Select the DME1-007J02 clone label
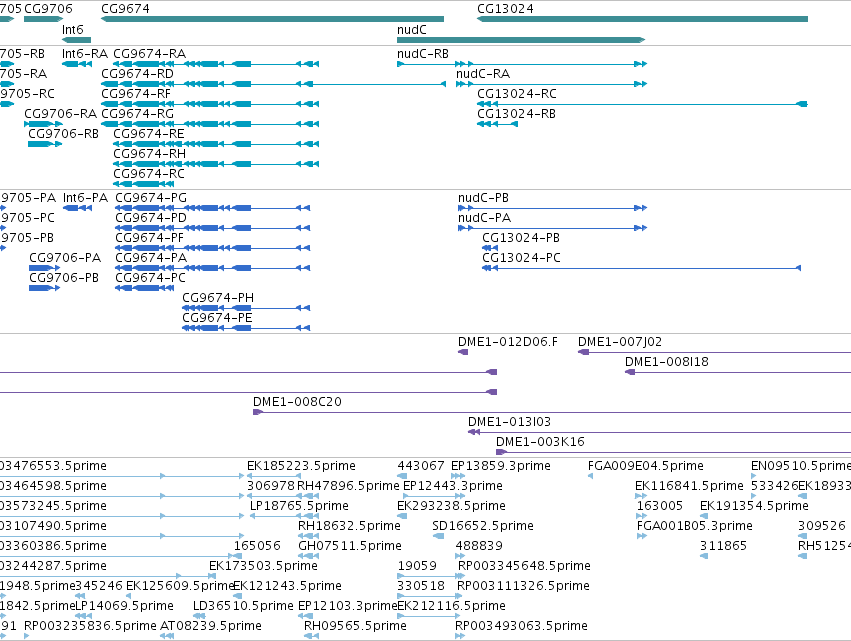Screen dimensions: 851x641 (x=620, y=342)
